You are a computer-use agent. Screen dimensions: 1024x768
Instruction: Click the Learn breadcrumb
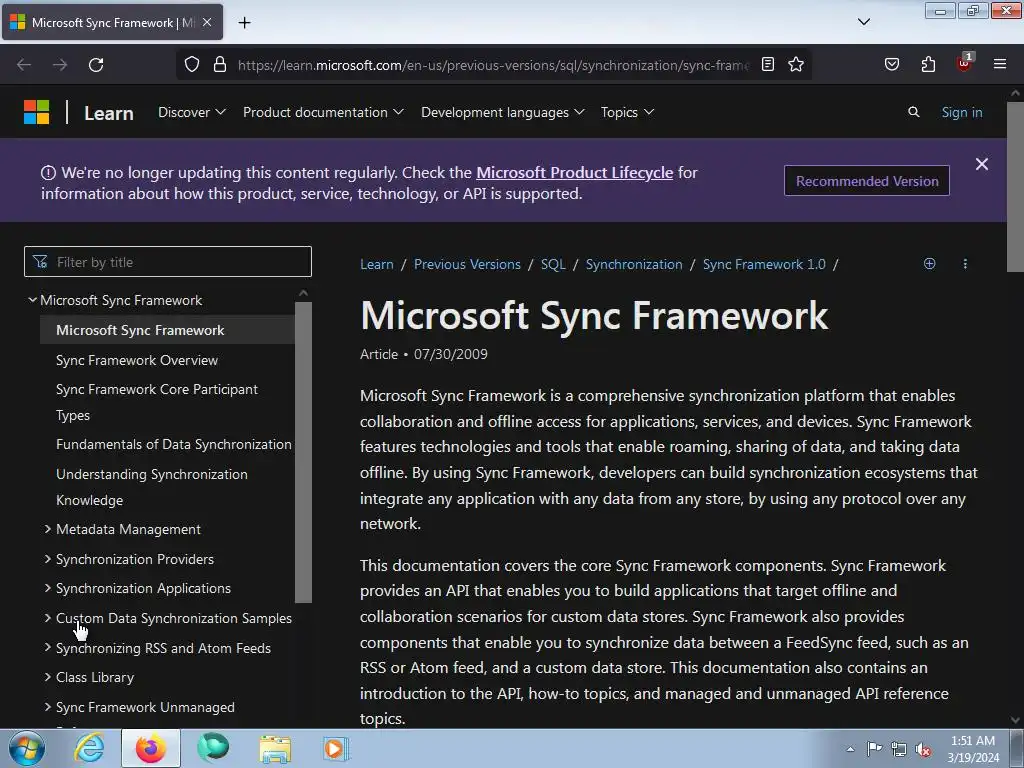click(377, 264)
